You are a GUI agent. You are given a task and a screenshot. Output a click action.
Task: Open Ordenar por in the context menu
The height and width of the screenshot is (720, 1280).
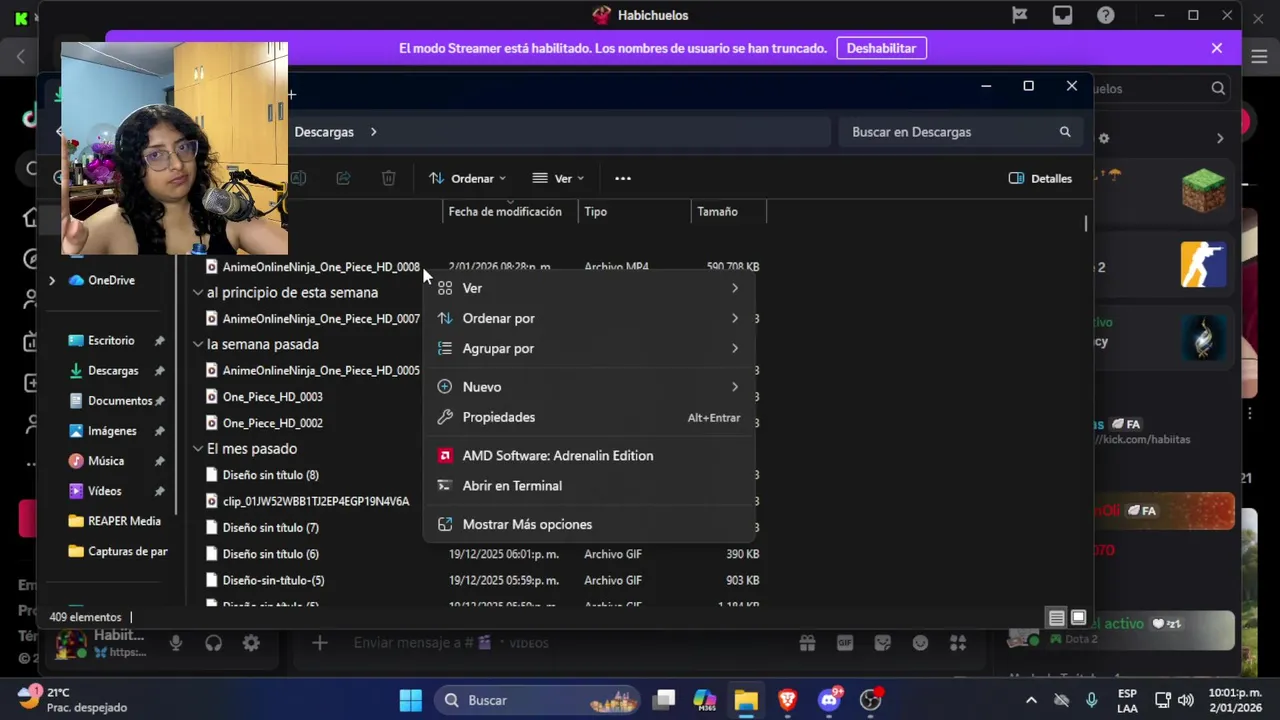point(590,318)
